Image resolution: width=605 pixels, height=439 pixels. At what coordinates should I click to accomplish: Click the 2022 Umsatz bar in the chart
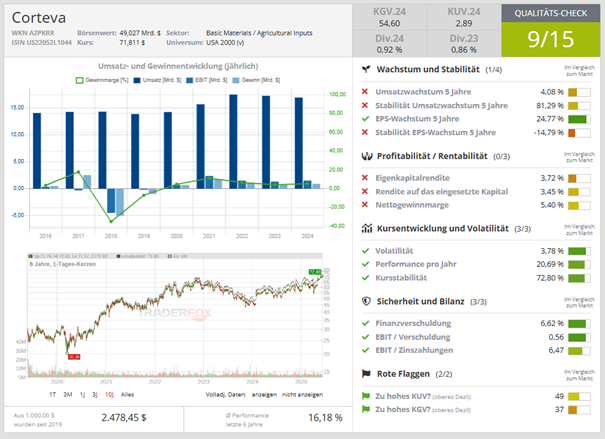pos(233,142)
